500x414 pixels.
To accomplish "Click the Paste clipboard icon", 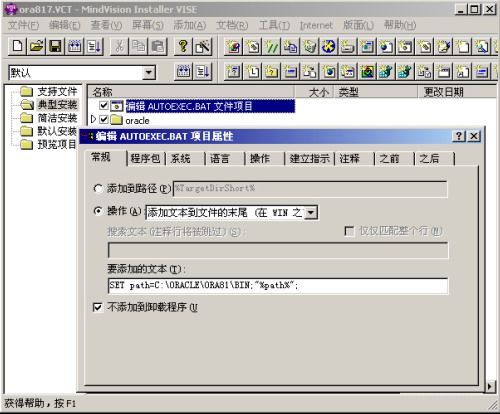I will (x=158, y=46).
